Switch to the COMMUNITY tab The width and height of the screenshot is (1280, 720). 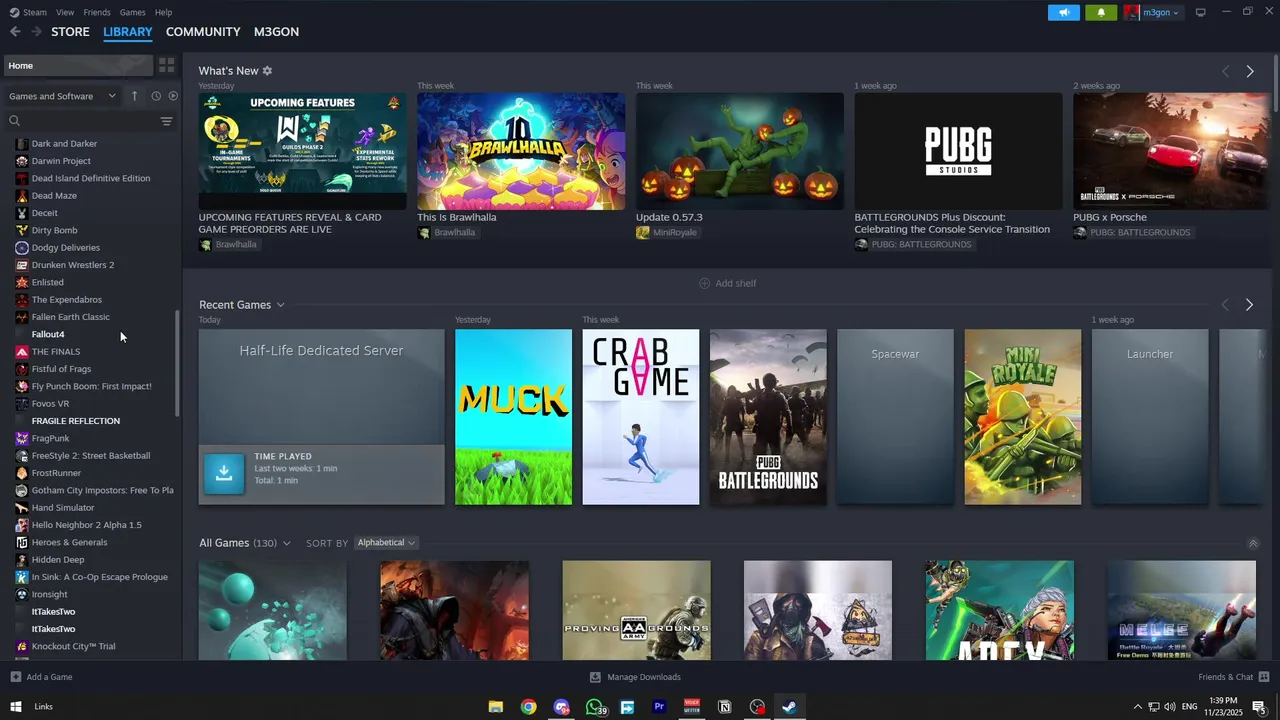pyautogui.click(x=203, y=32)
